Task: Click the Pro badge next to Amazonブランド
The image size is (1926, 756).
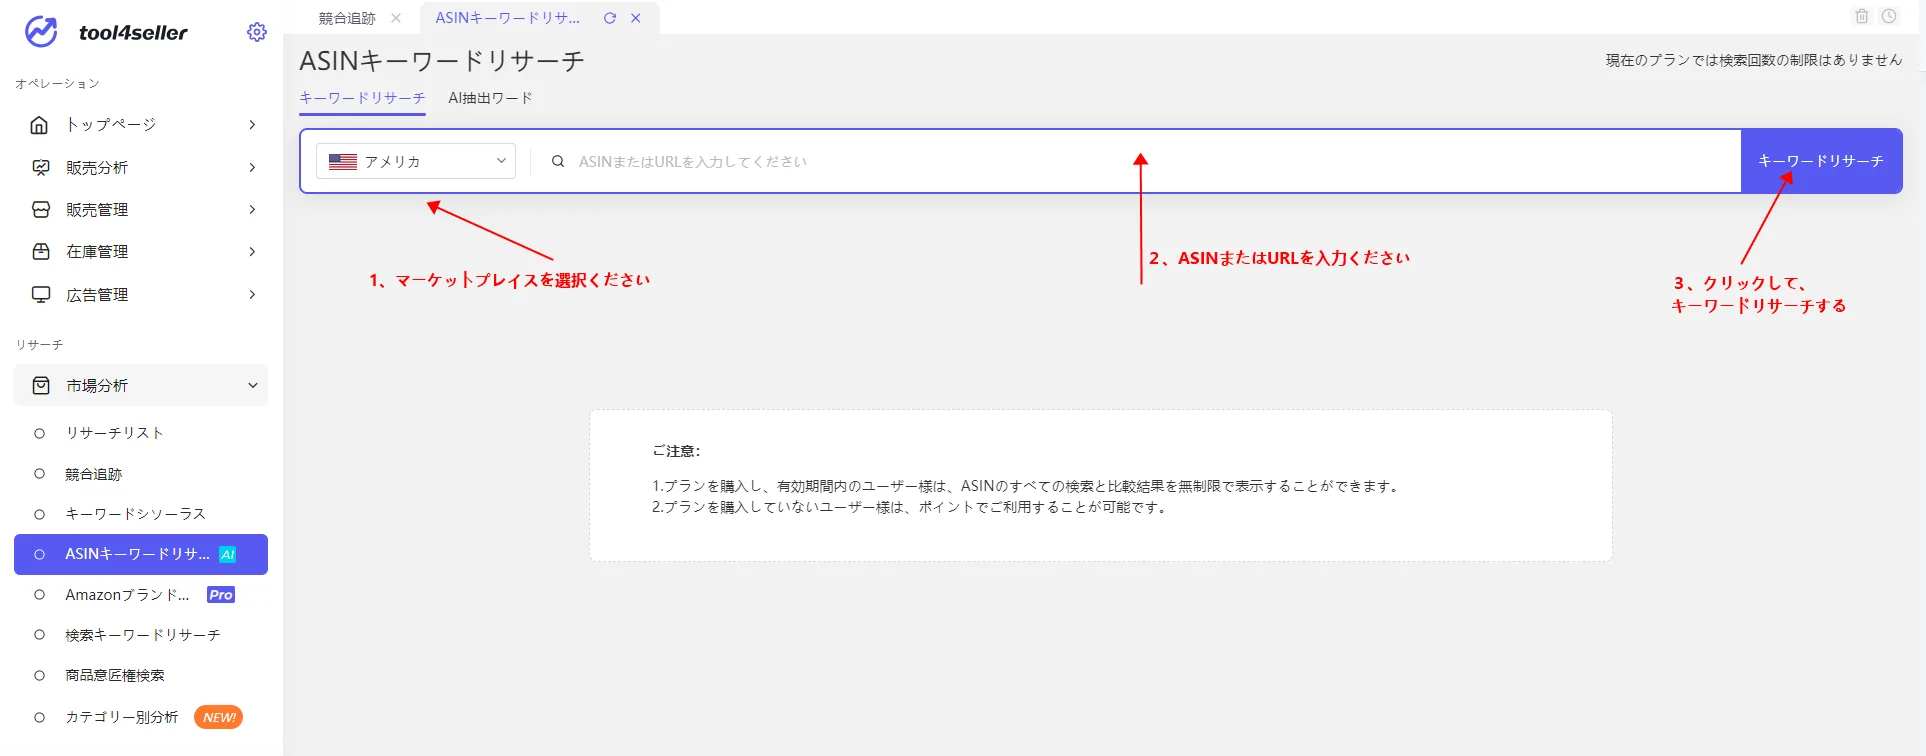Action: point(221,595)
